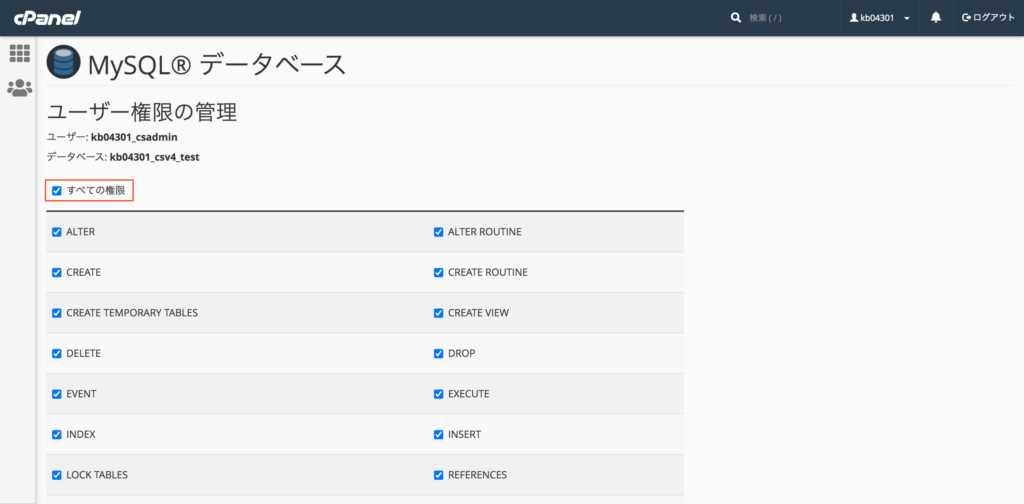The height and width of the screenshot is (504, 1024).
Task: Toggle the CREATE ROUTINE checkbox
Action: point(439,272)
